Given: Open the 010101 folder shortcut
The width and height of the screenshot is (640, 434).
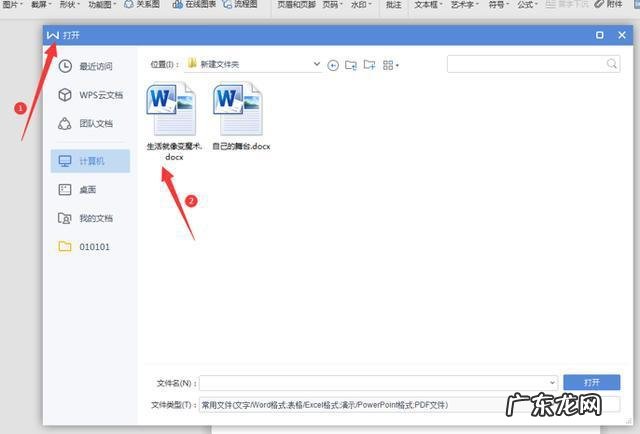Looking at the screenshot, I should pos(84,247).
